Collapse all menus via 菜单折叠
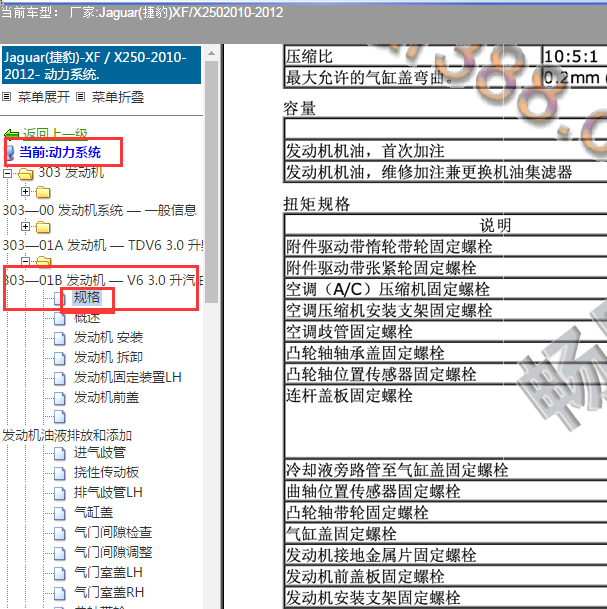The image size is (607, 609). [x=118, y=97]
